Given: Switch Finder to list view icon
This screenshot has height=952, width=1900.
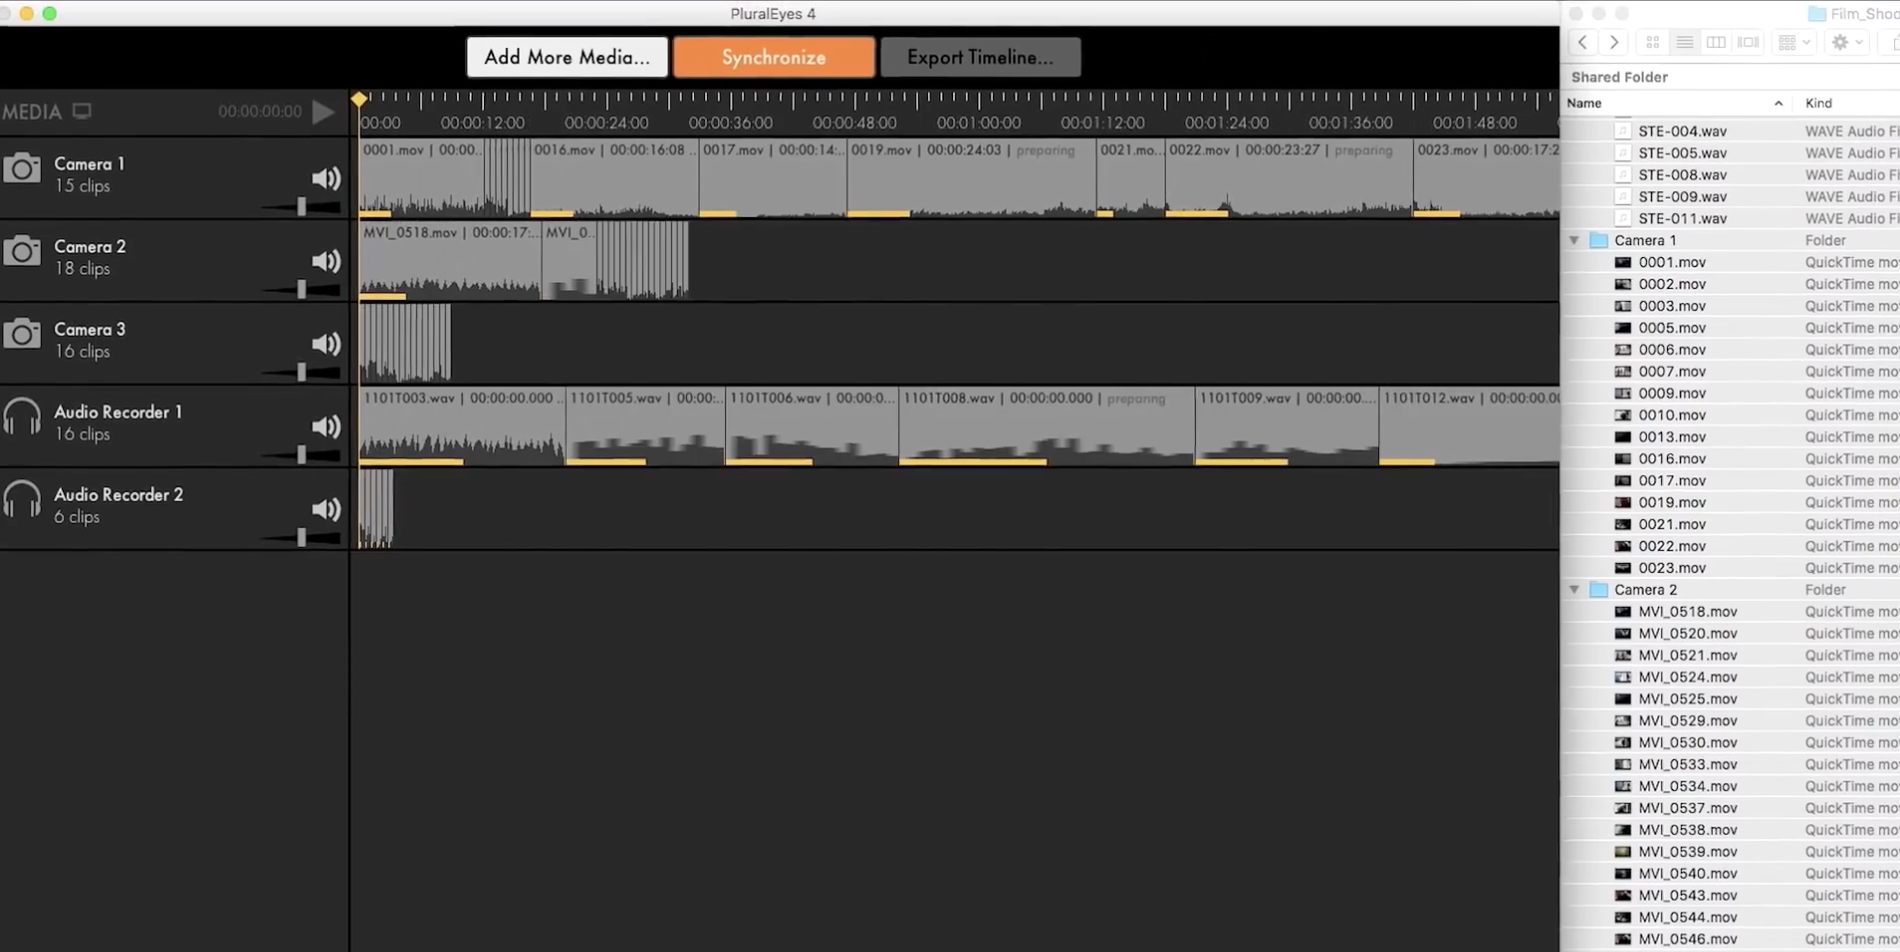Looking at the screenshot, I should click(x=1684, y=42).
